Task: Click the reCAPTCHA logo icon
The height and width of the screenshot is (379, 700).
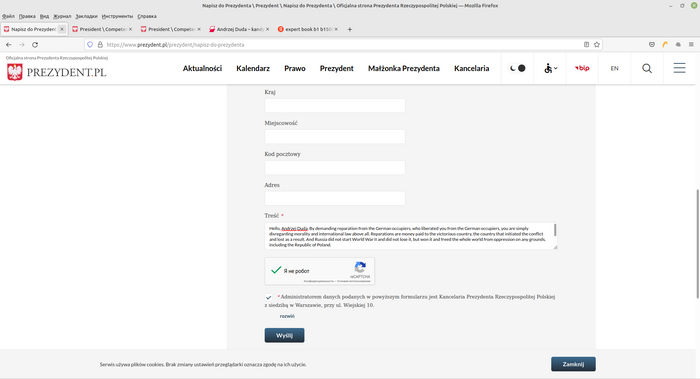Action: click(360, 267)
